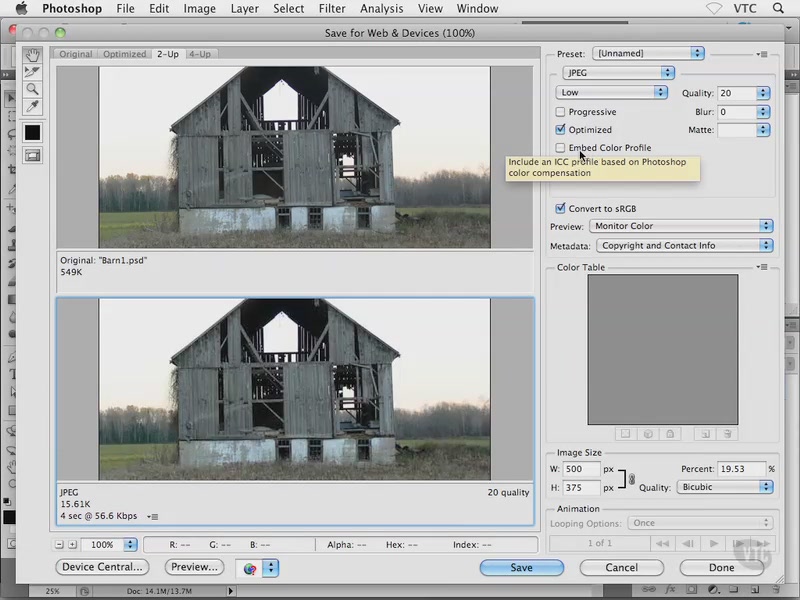800x600 pixels.
Task: Open the Metadata dropdown
Action: pos(684,245)
